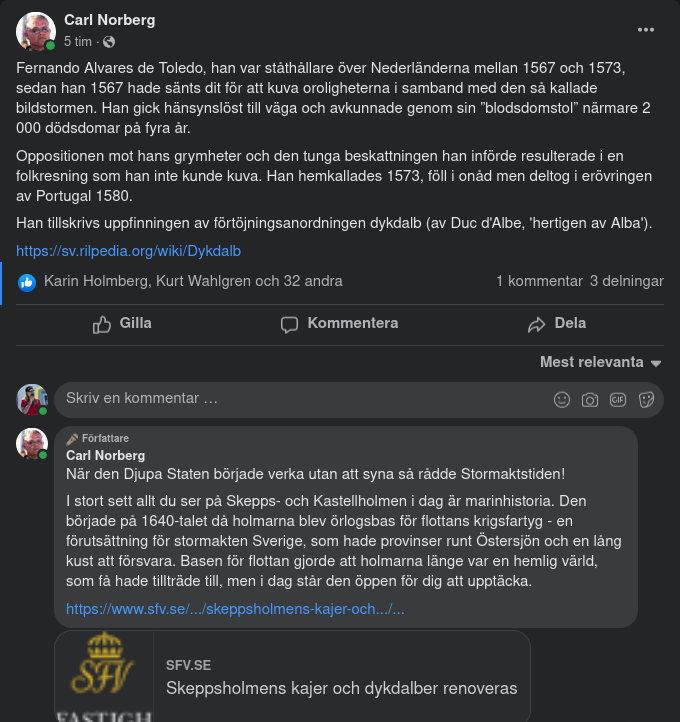Click the public globe audience icon

pyautogui.click(x=109, y=42)
